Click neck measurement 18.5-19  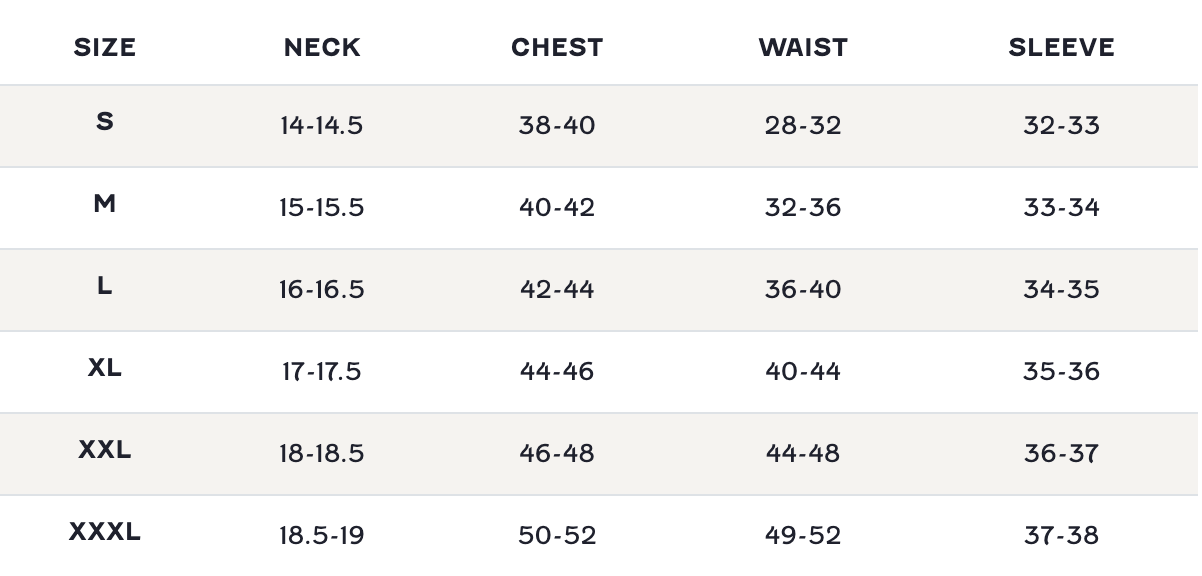point(321,536)
